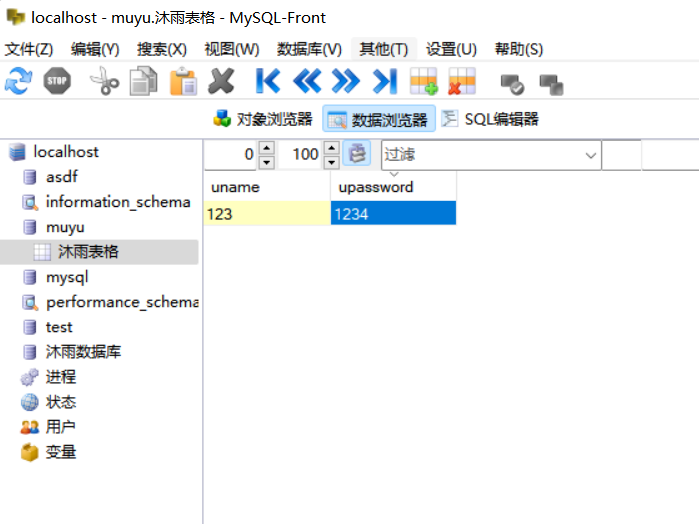Viewport: 699px width, 524px height.
Task: Click the Insert row icon
Action: click(424, 81)
